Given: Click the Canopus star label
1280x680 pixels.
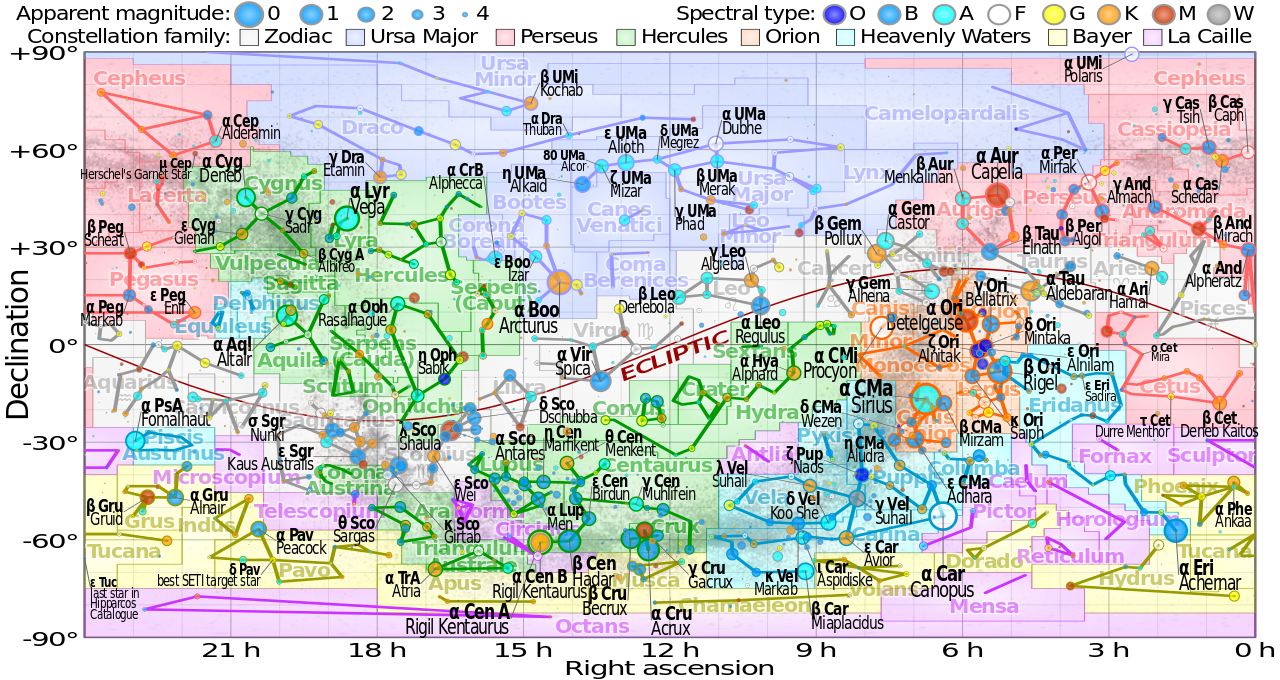Looking at the screenshot, I should 941,590.
